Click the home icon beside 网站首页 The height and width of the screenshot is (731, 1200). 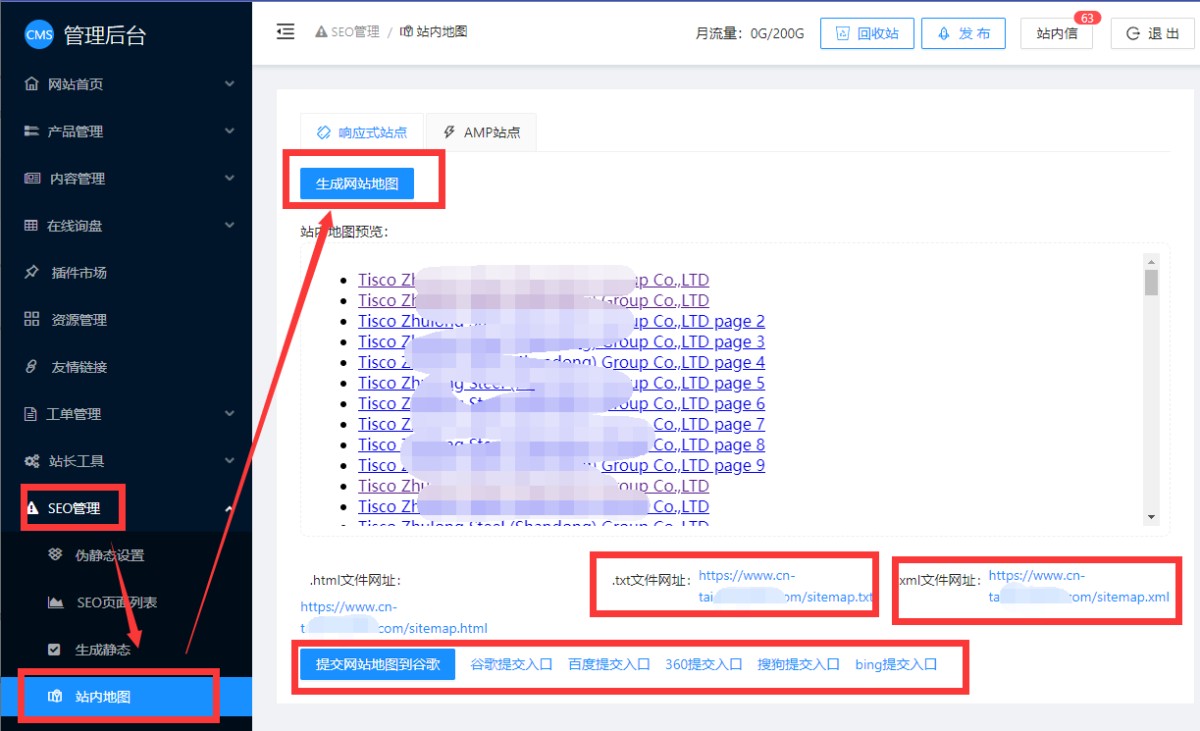click(x=31, y=84)
